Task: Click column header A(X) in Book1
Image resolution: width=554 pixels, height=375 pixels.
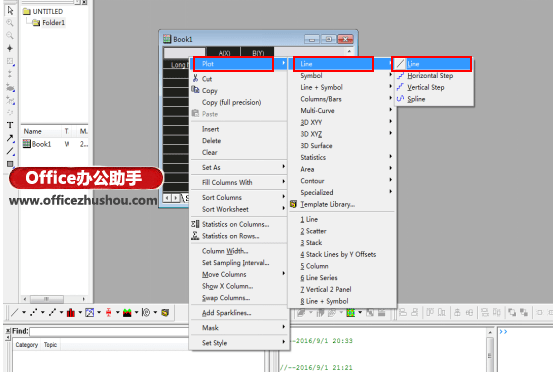Action: pos(224,53)
